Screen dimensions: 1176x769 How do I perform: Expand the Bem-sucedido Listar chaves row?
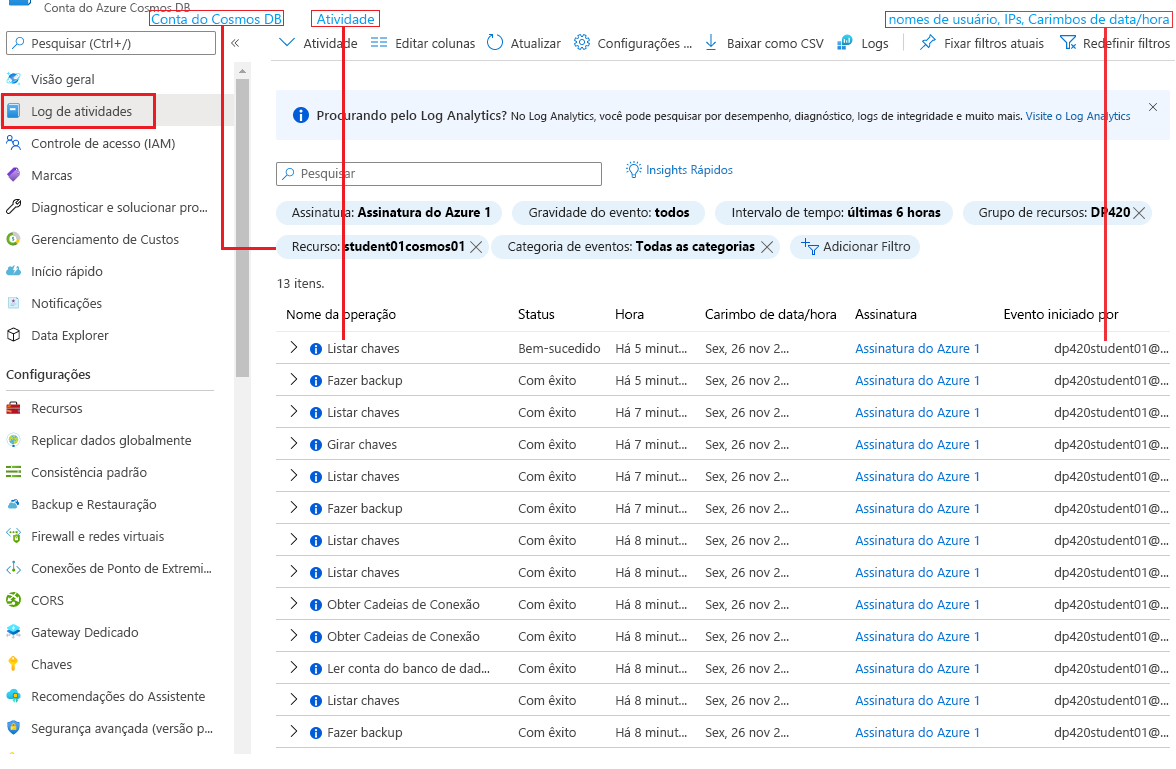[294, 347]
